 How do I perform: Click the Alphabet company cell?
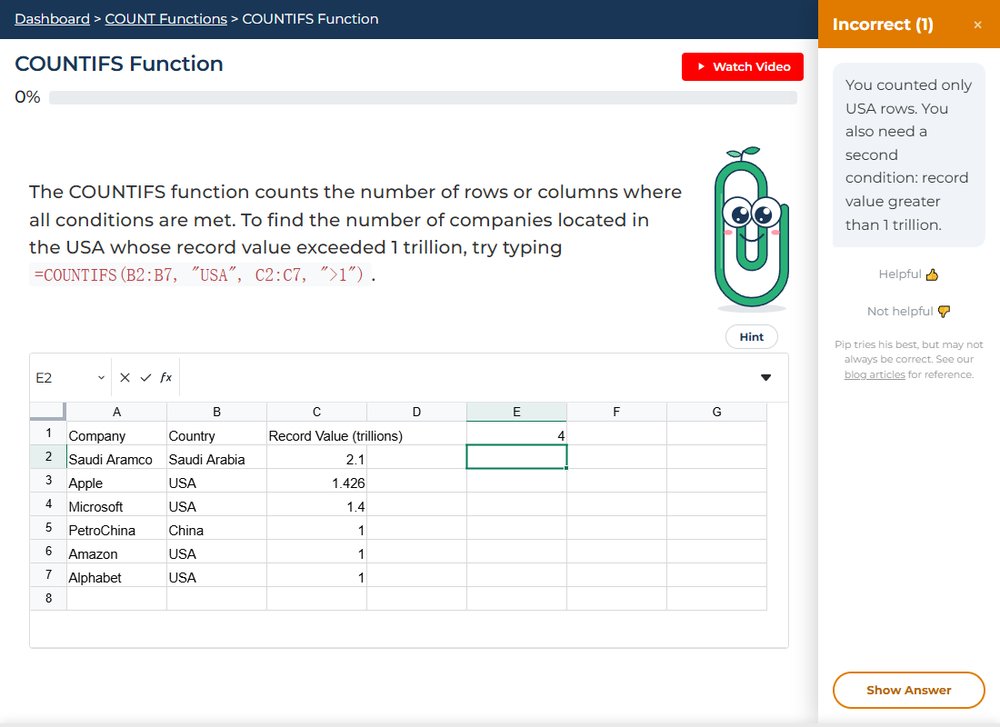(117, 575)
